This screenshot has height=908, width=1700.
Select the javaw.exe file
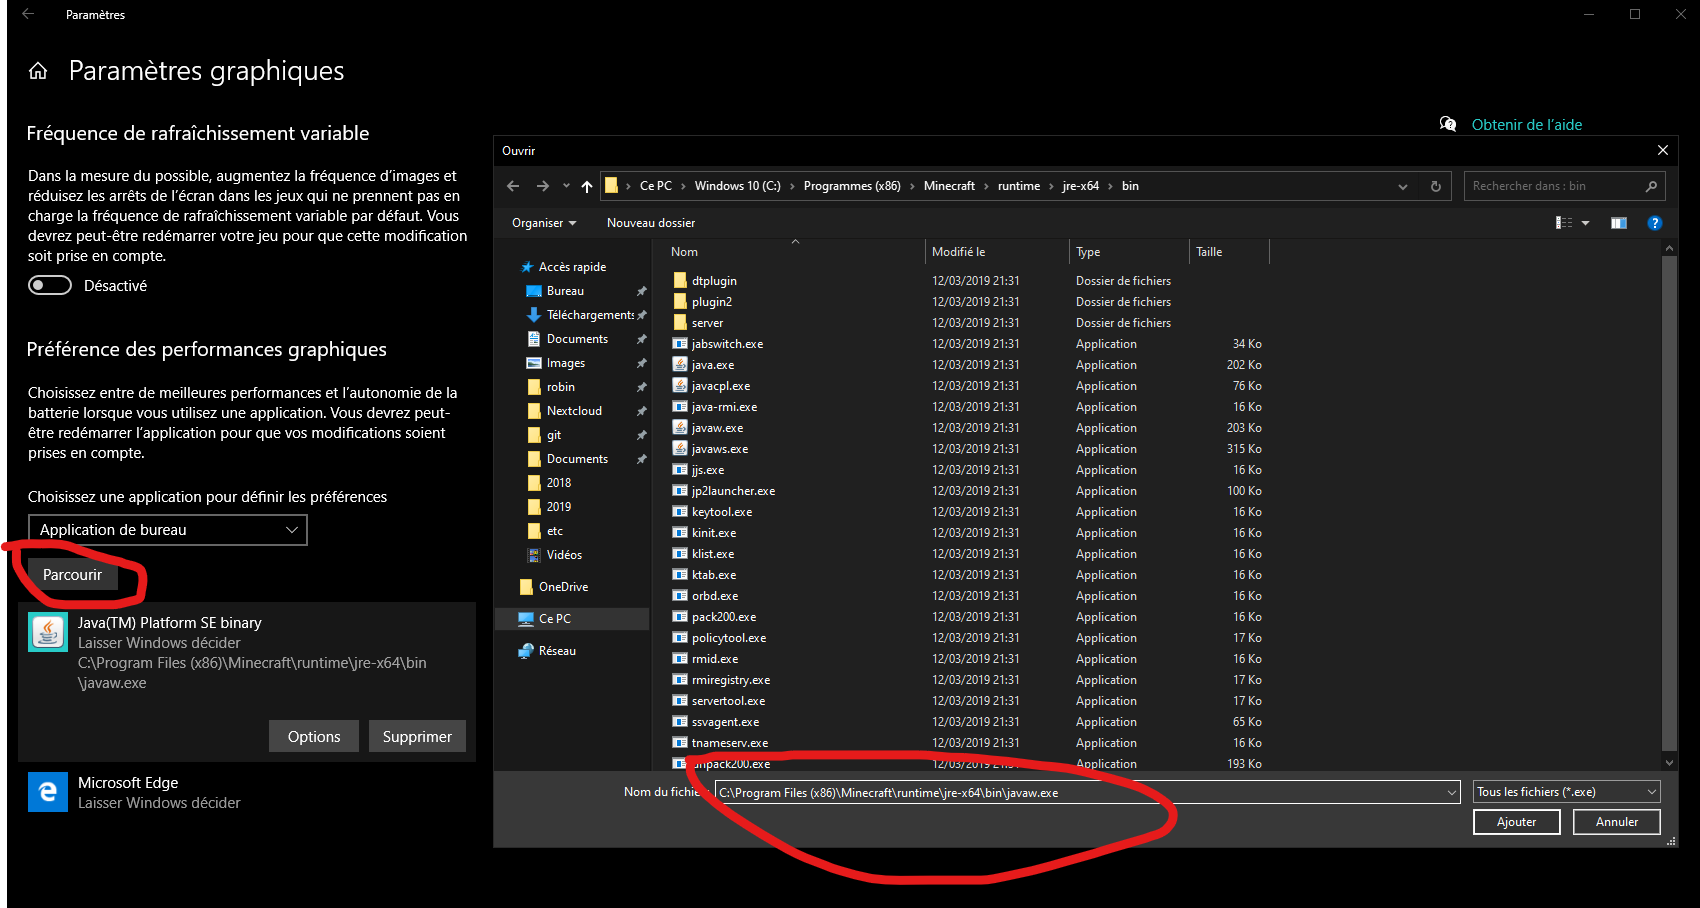717,428
